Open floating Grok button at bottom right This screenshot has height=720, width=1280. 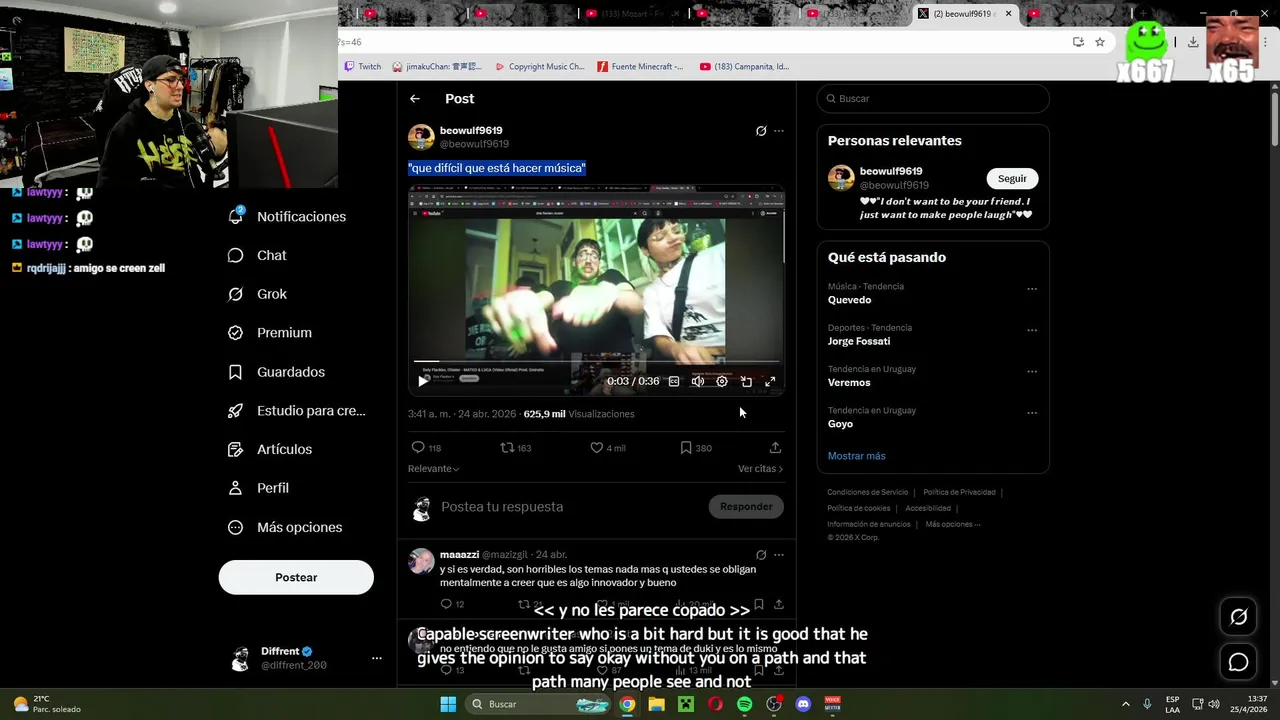pyautogui.click(x=1238, y=617)
